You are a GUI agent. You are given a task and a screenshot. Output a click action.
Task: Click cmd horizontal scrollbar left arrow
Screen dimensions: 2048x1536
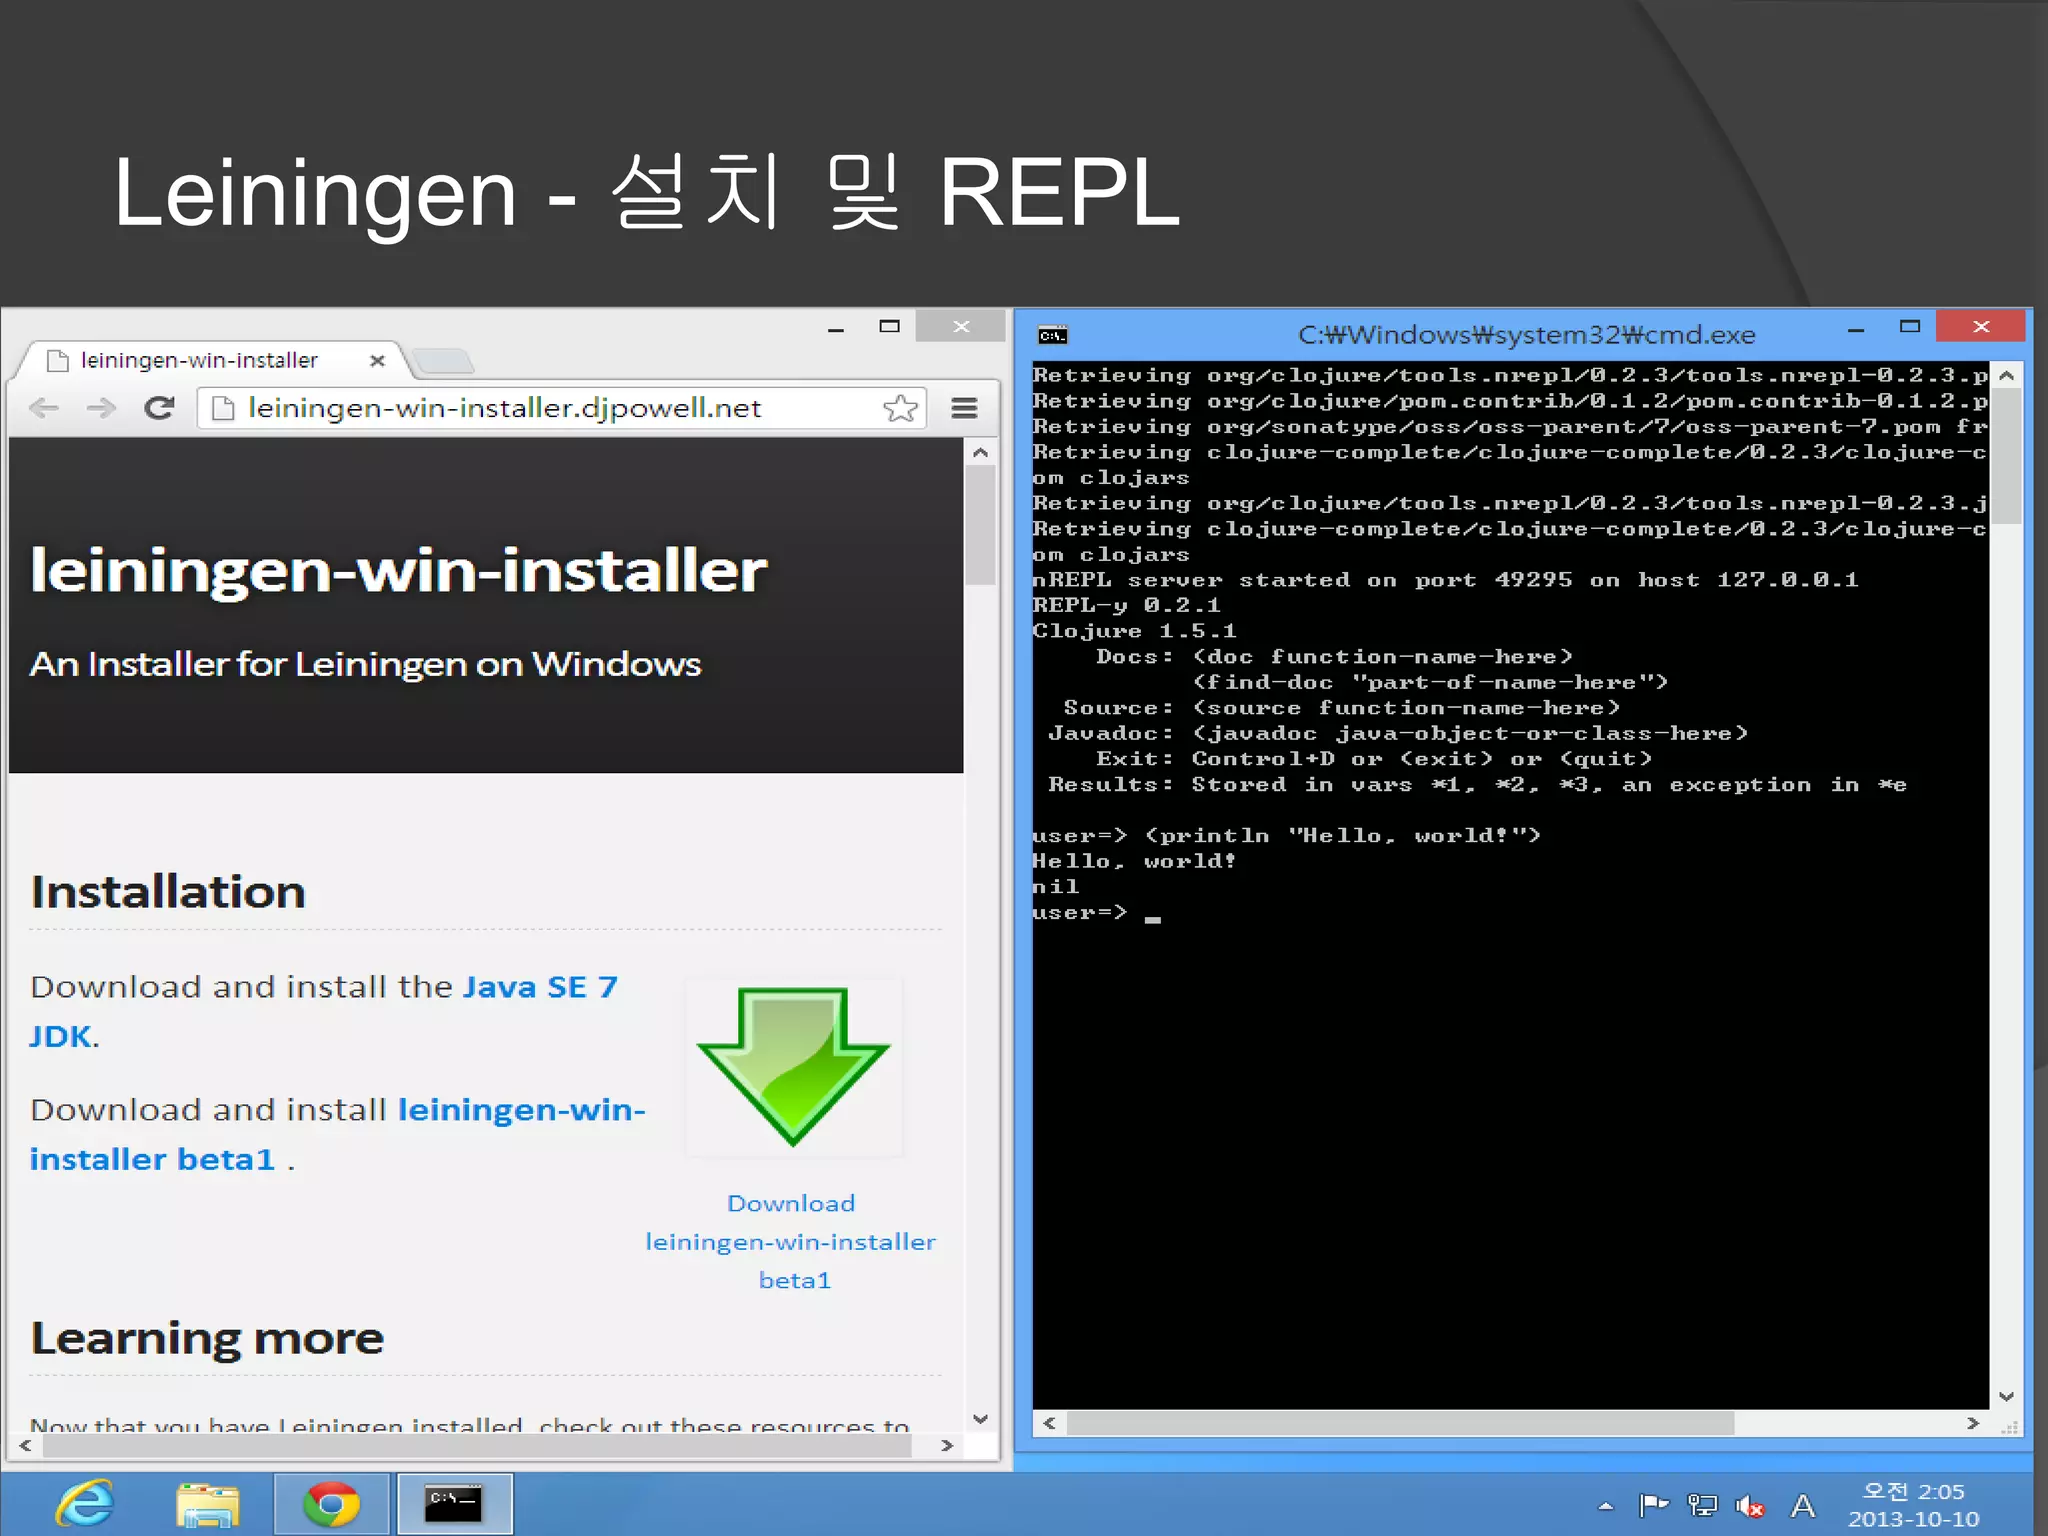(1049, 1423)
